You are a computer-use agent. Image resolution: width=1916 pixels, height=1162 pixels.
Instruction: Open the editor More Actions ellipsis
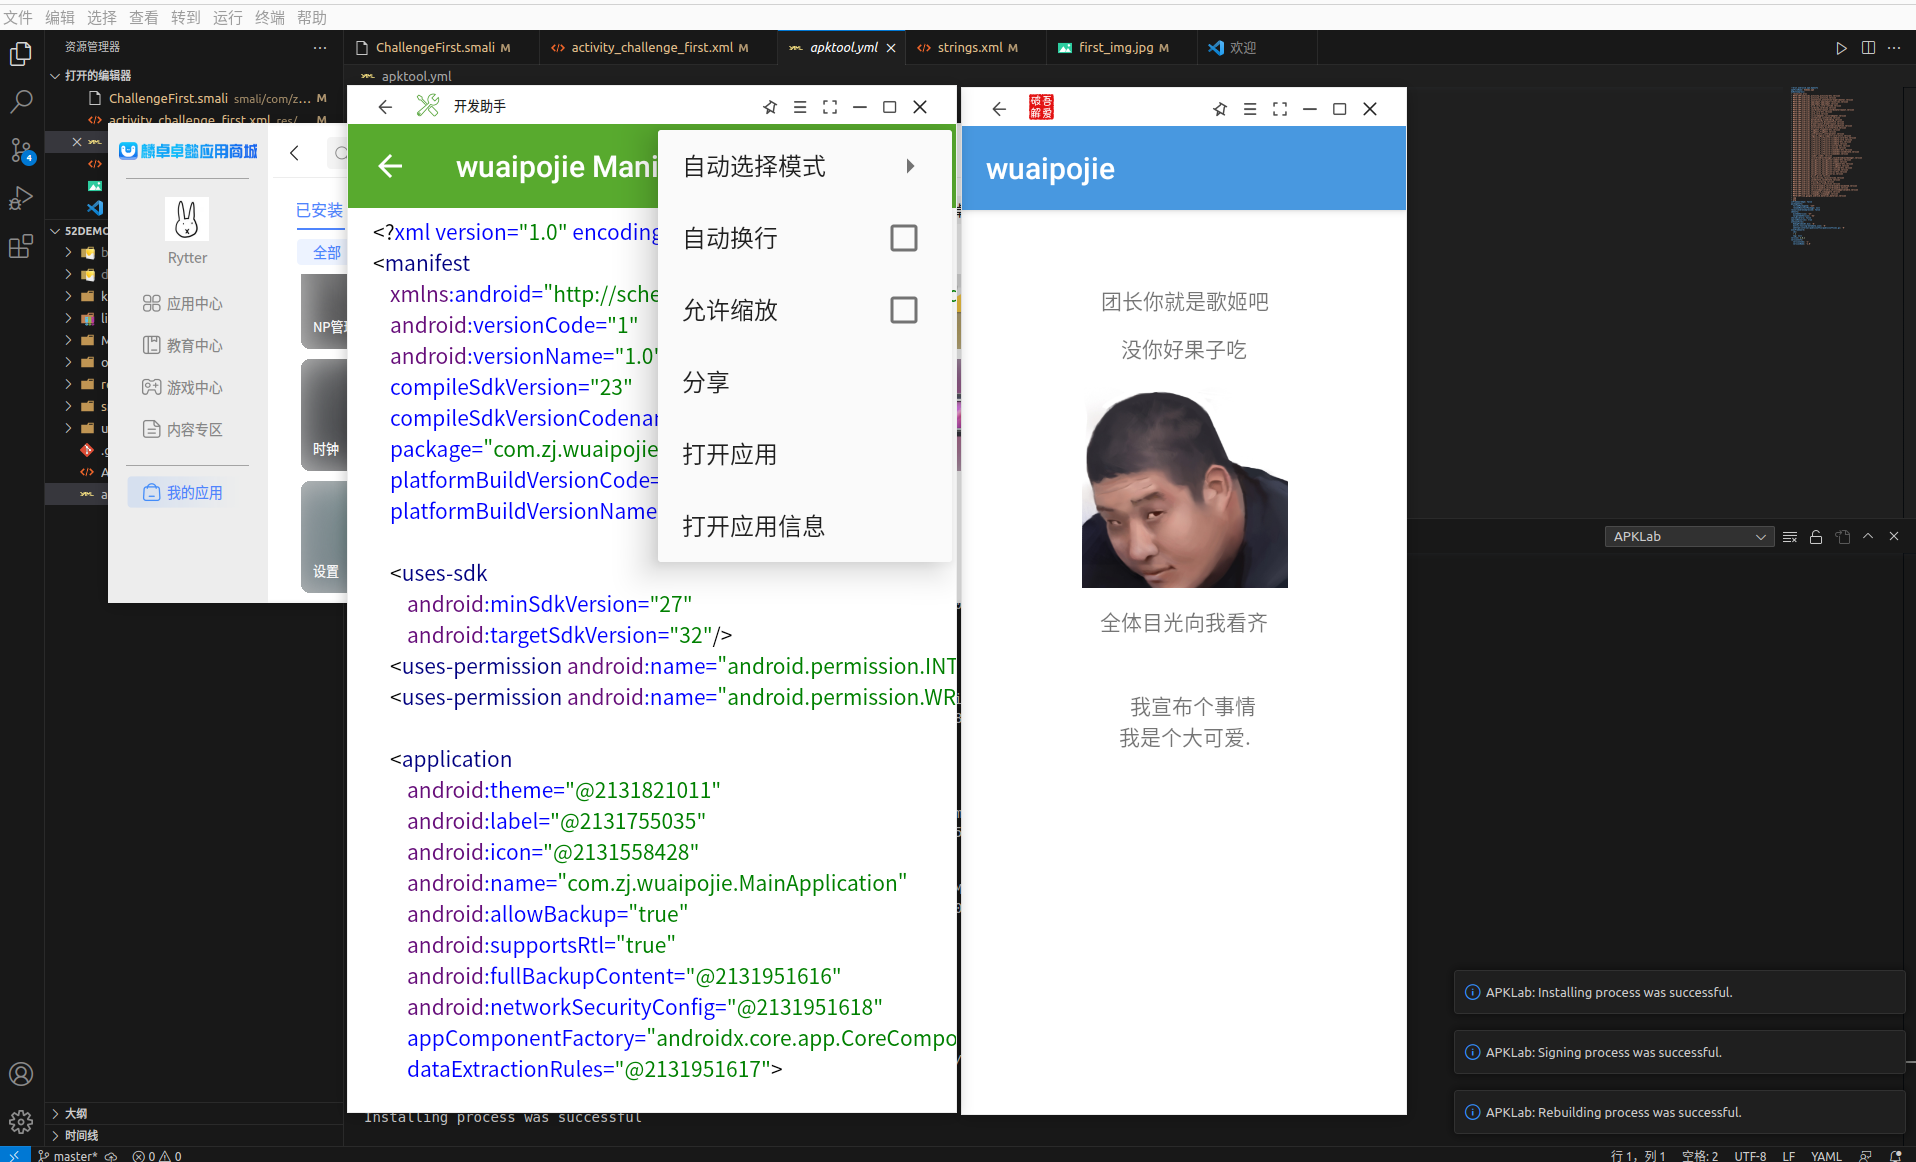1894,48
